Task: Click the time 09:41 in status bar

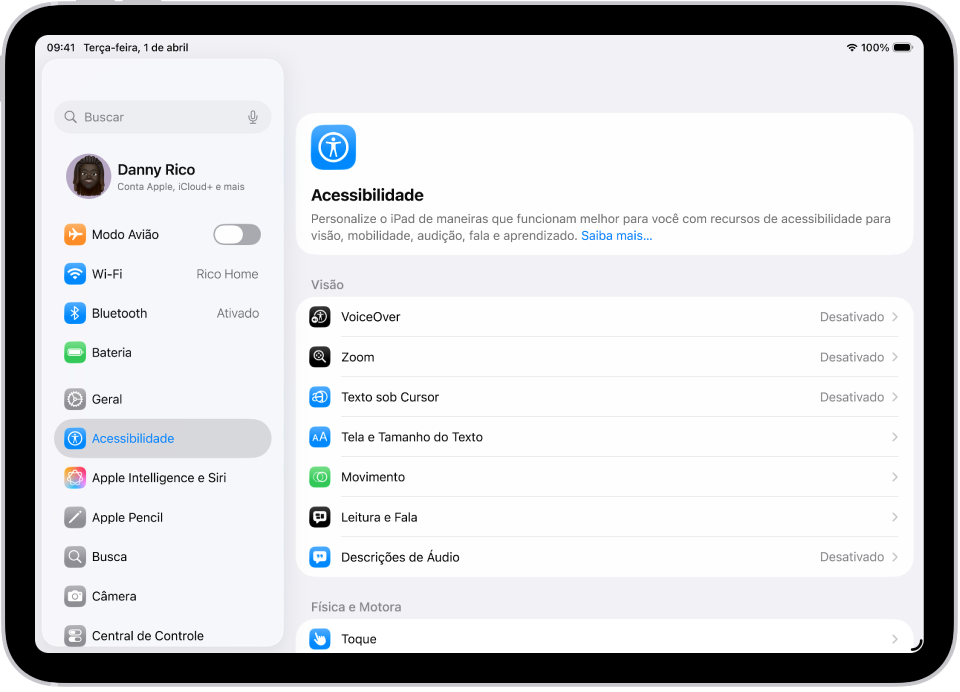Action: (61, 48)
